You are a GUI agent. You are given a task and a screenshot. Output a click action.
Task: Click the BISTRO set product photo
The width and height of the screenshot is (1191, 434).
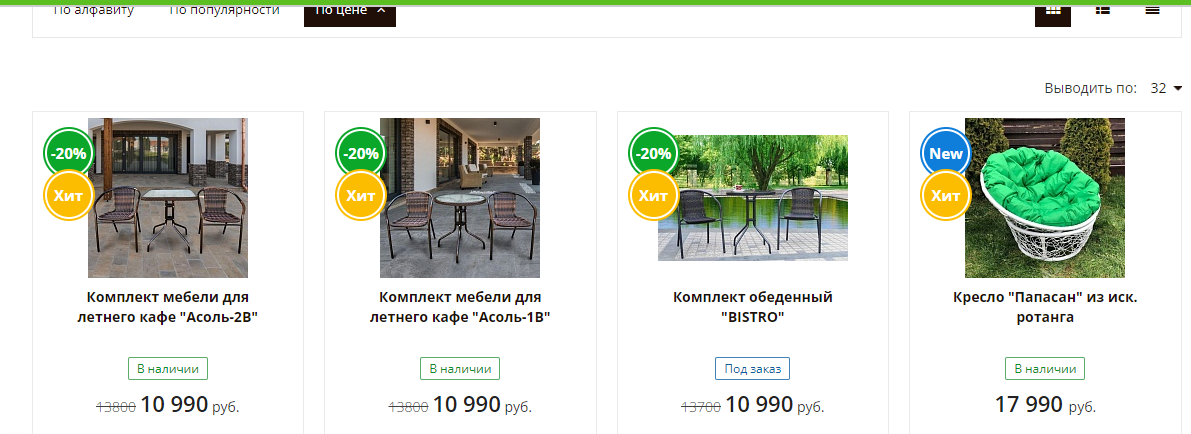[753, 198]
